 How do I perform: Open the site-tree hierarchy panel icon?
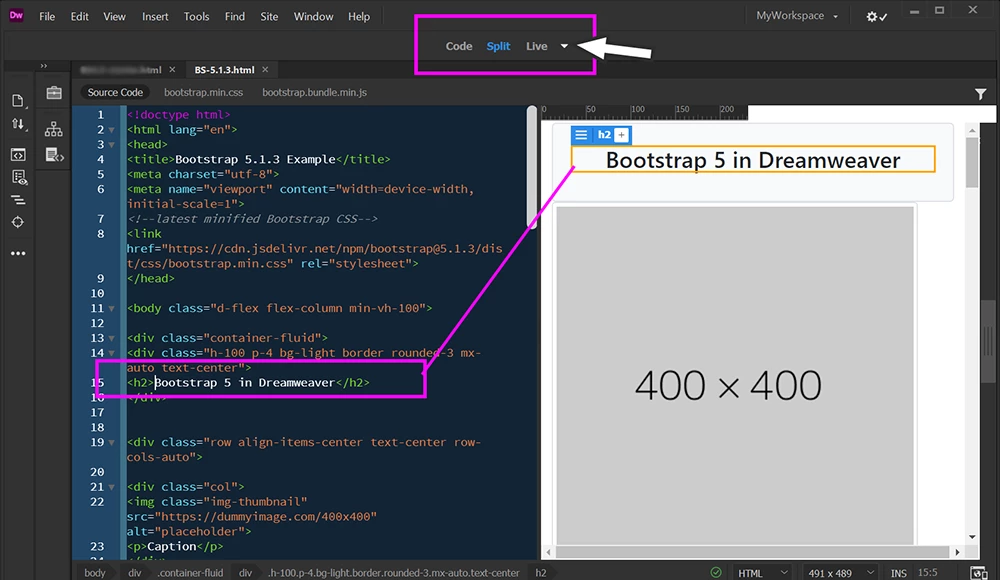[x=54, y=129]
